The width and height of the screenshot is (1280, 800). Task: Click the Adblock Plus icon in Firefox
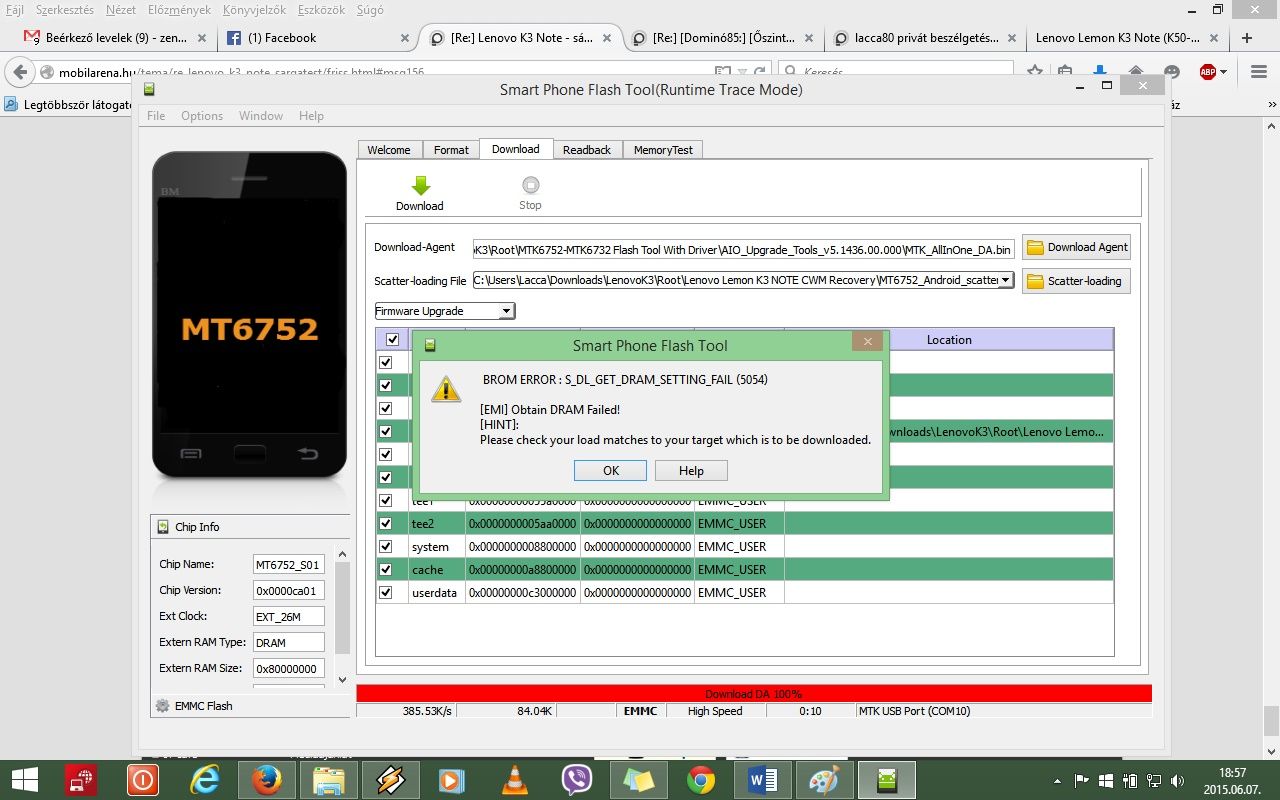pyautogui.click(x=1208, y=72)
